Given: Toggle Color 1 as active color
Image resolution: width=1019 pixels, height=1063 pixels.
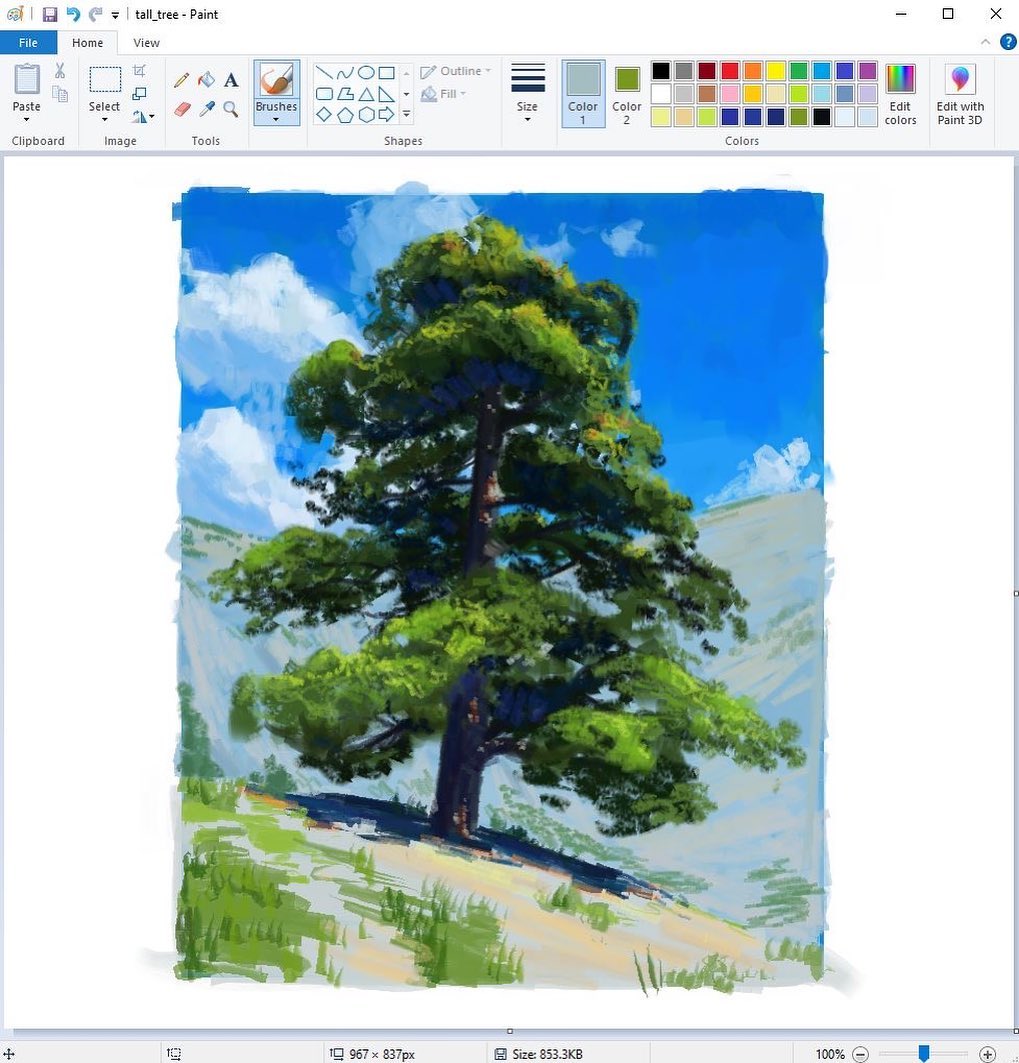Looking at the screenshot, I should pos(583,94).
